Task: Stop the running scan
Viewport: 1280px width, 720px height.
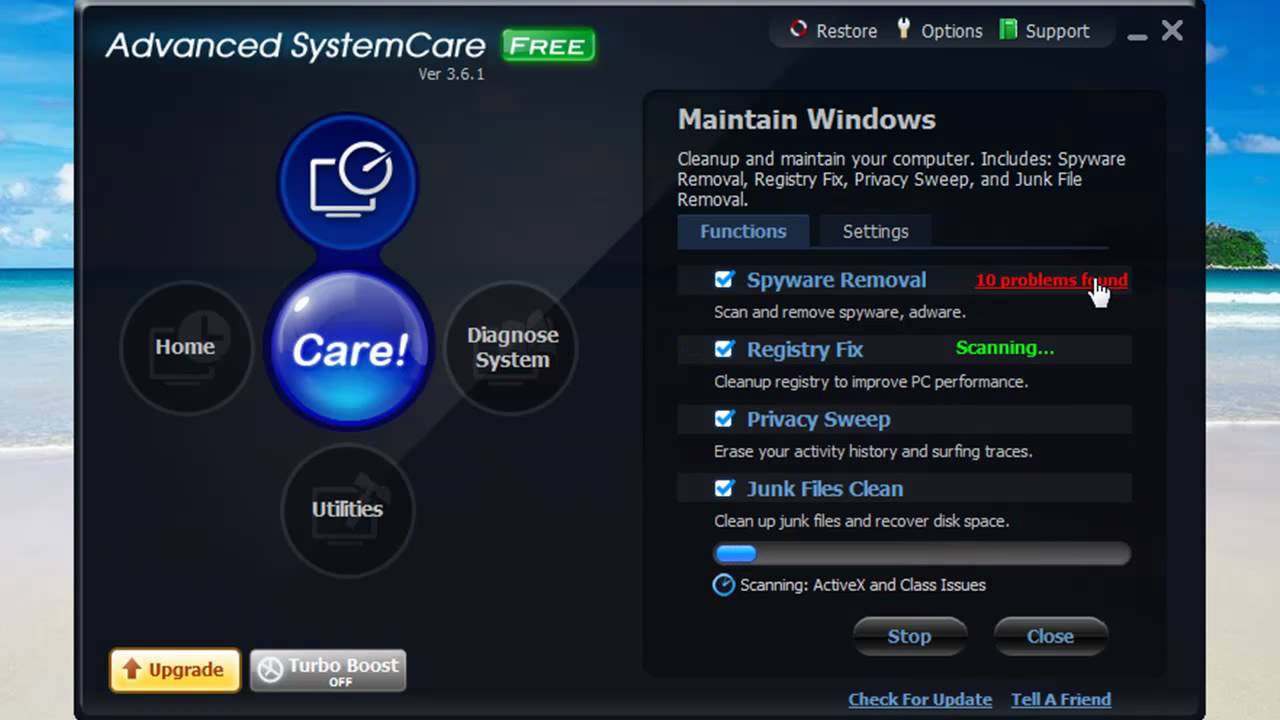Action: 909,636
